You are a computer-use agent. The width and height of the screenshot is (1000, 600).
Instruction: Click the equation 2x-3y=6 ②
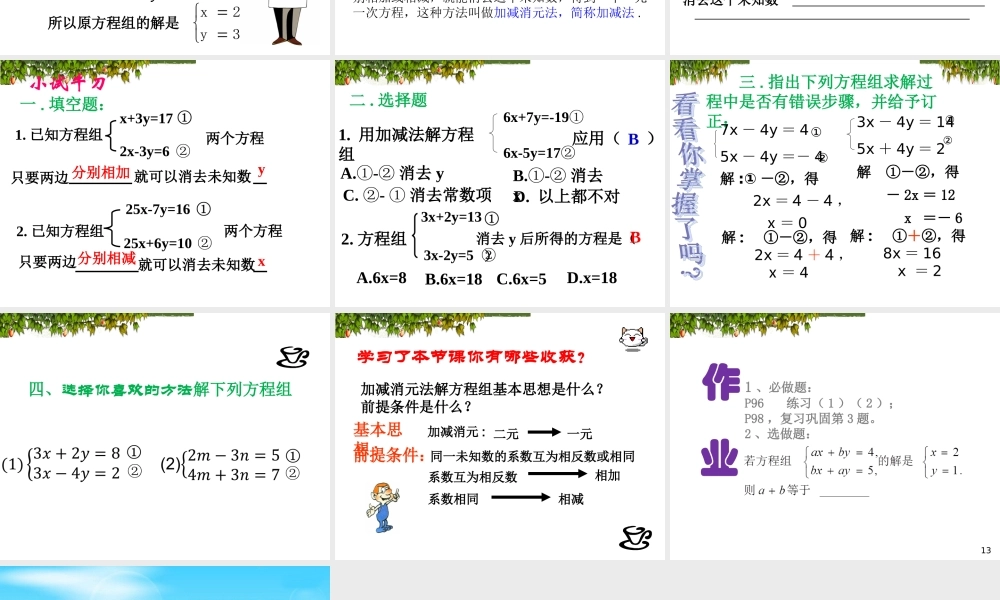click(155, 151)
